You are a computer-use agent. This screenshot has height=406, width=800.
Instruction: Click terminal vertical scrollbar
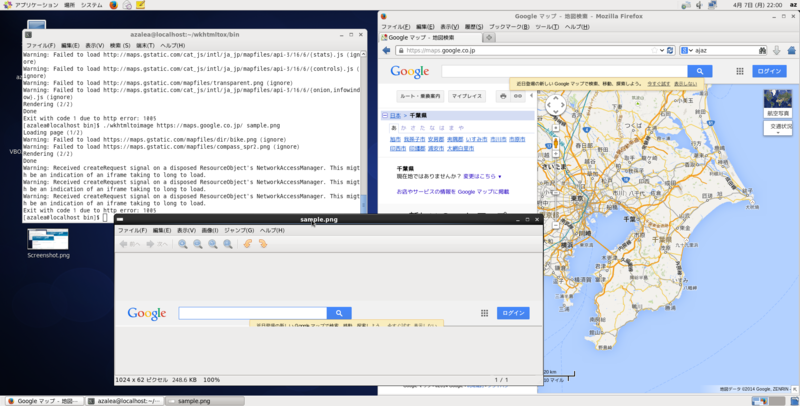[363, 132]
